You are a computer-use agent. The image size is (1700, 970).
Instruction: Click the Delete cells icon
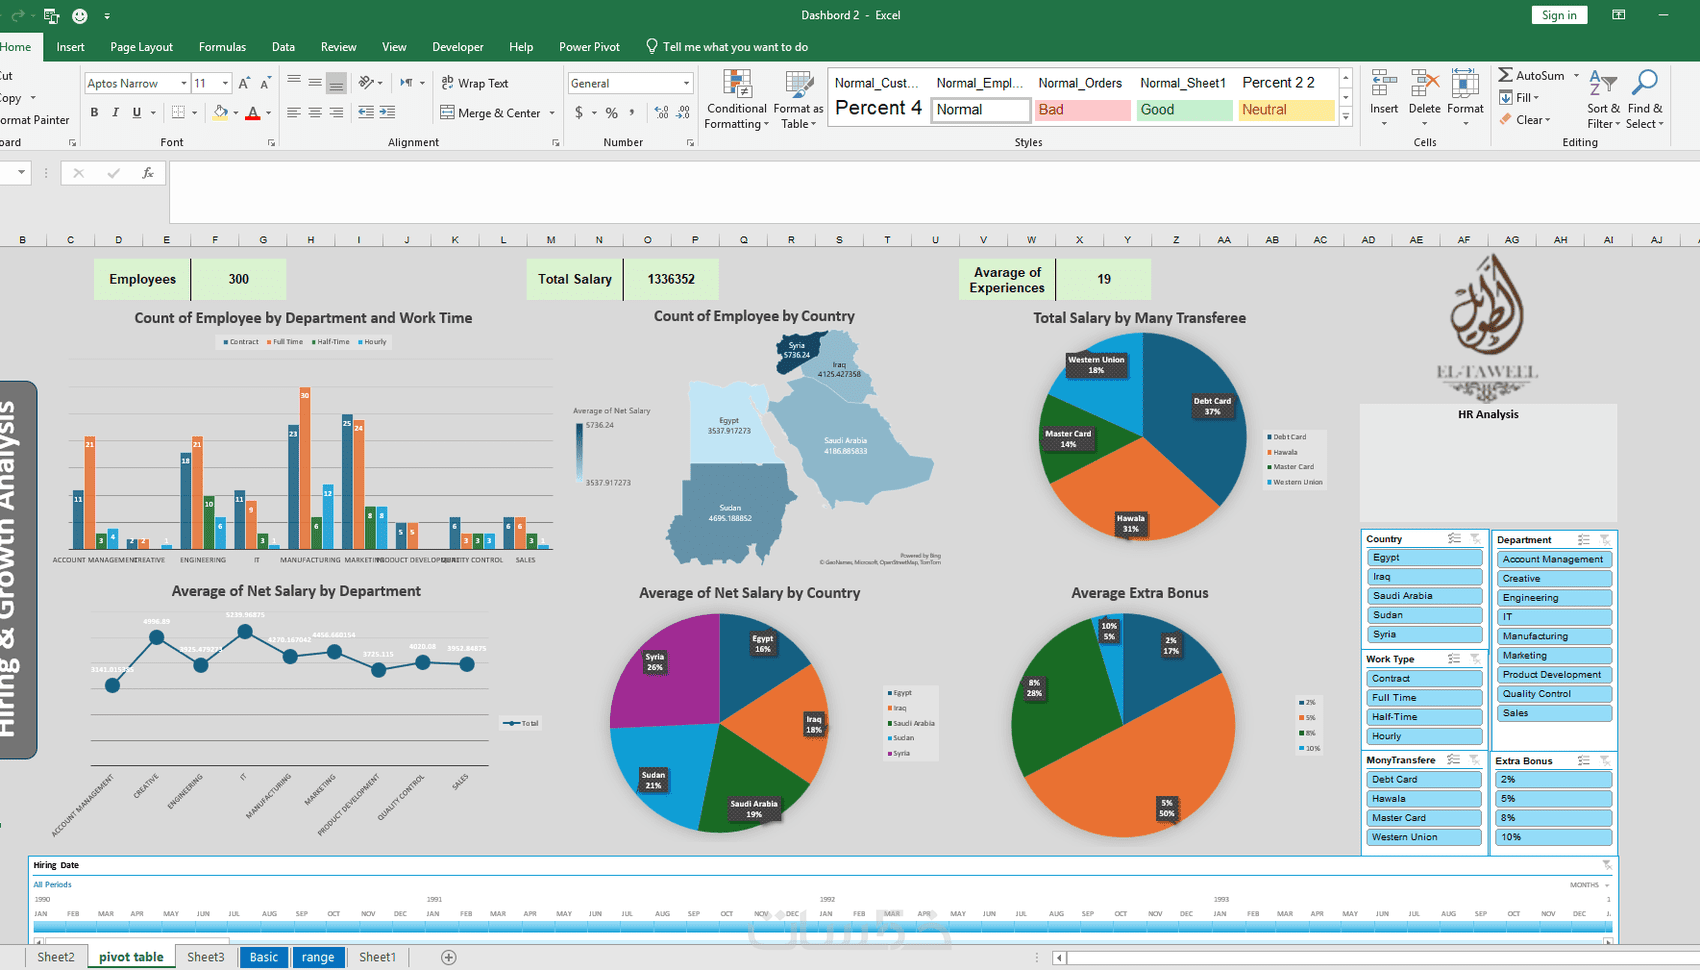(x=1424, y=84)
